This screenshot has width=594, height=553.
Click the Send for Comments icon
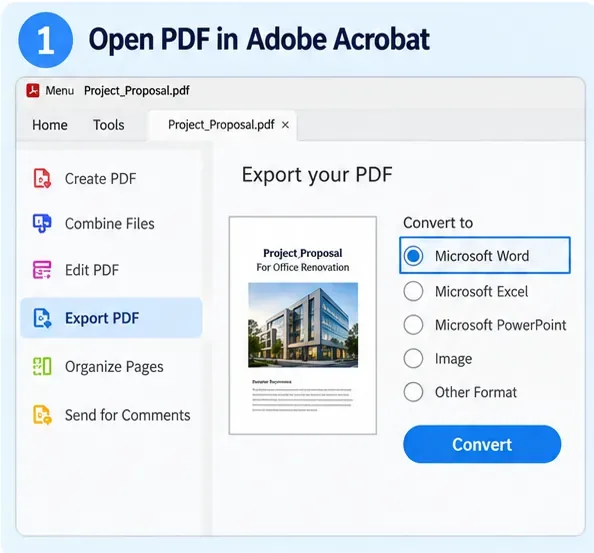[42, 415]
